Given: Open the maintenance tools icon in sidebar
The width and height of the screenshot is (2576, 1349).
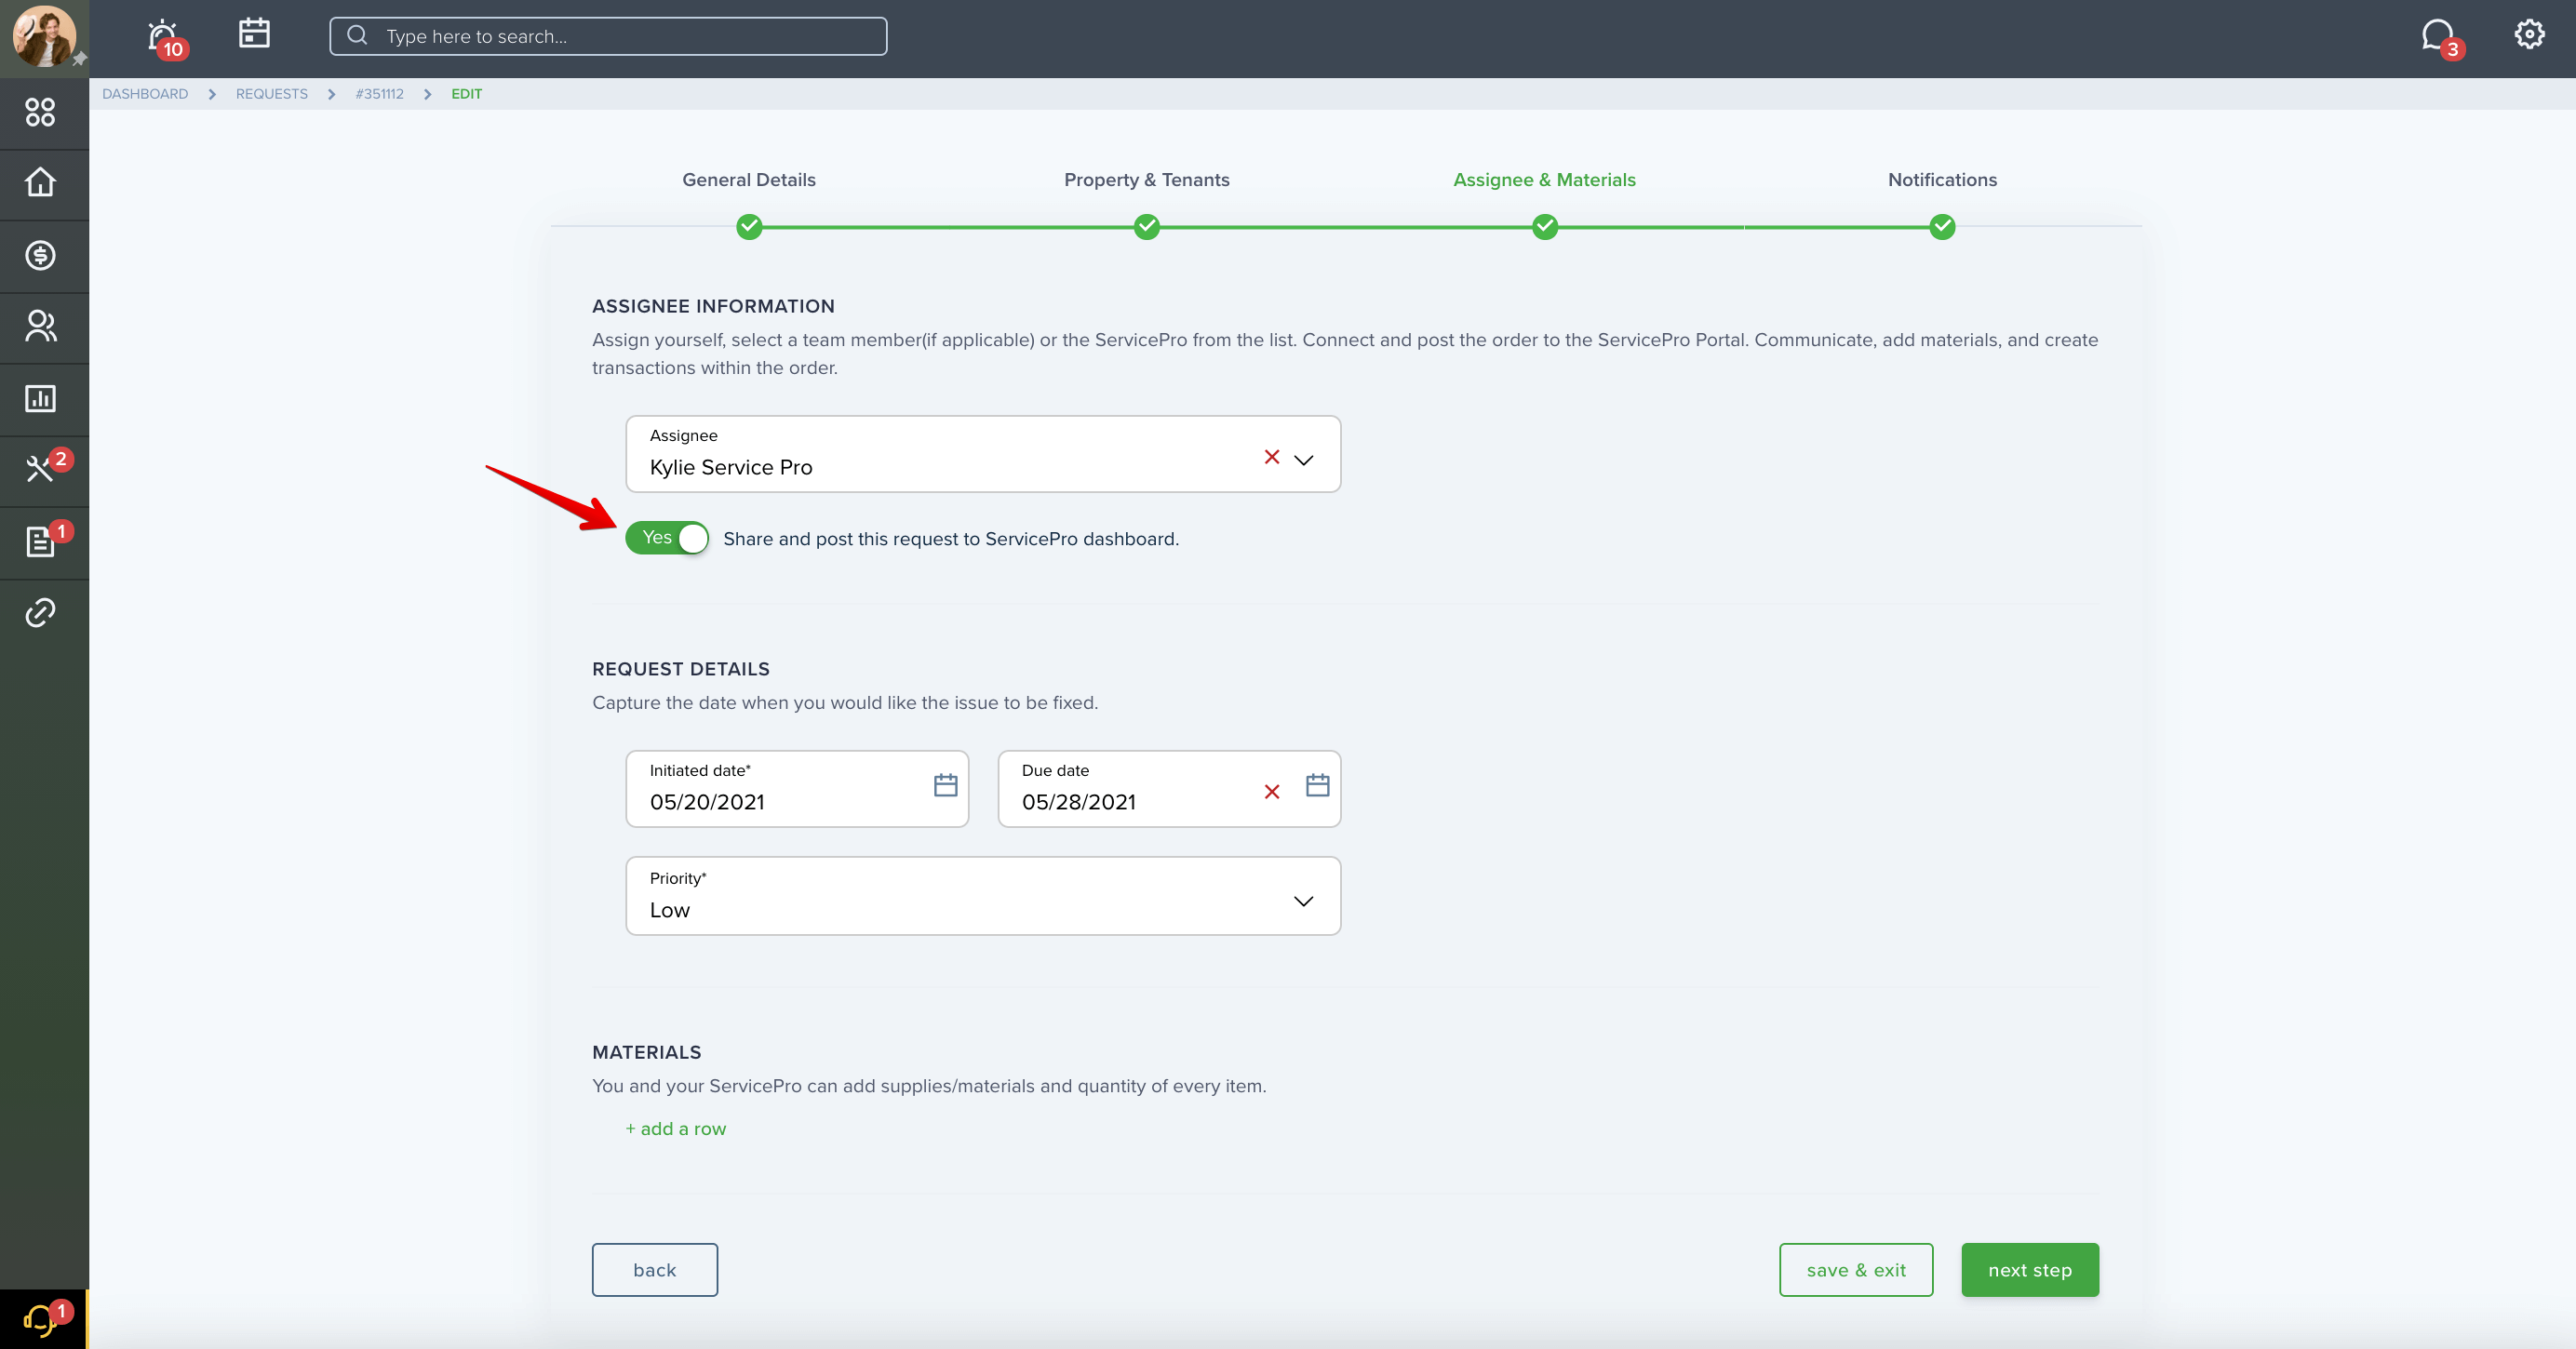Looking at the screenshot, I should 40,468.
